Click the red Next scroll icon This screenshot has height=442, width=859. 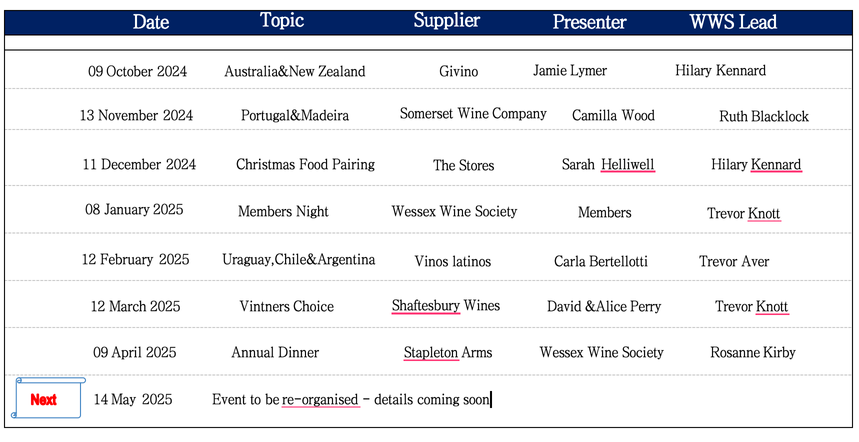(x=48, y=398)
